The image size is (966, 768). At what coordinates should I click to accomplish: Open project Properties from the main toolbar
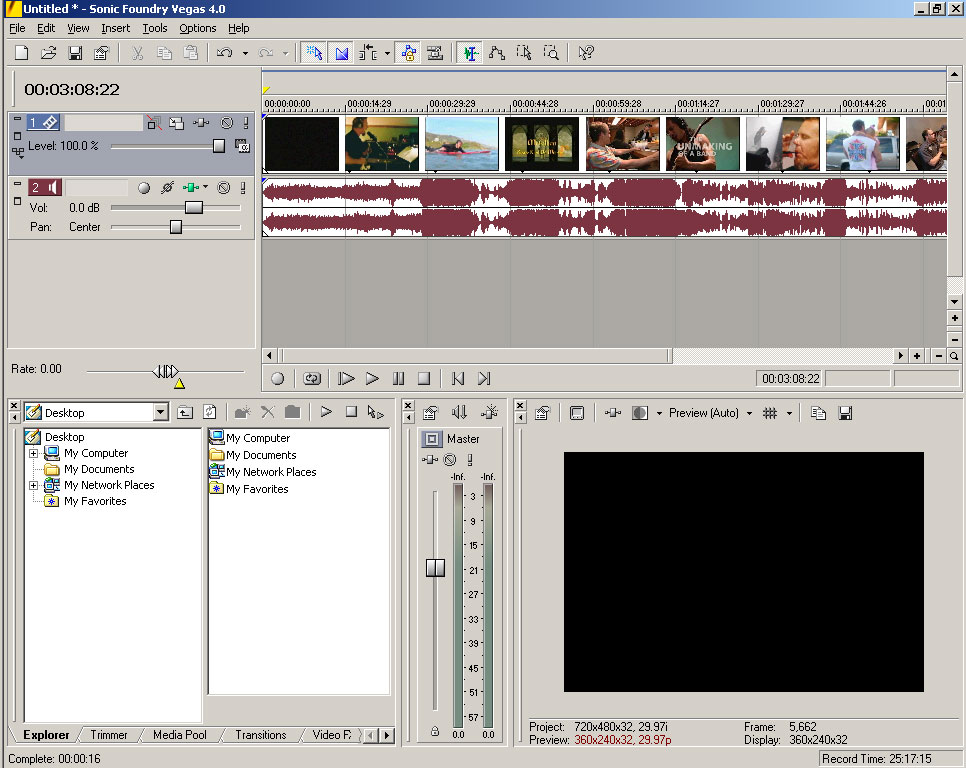pyautogui.click(x=101, y=53)
